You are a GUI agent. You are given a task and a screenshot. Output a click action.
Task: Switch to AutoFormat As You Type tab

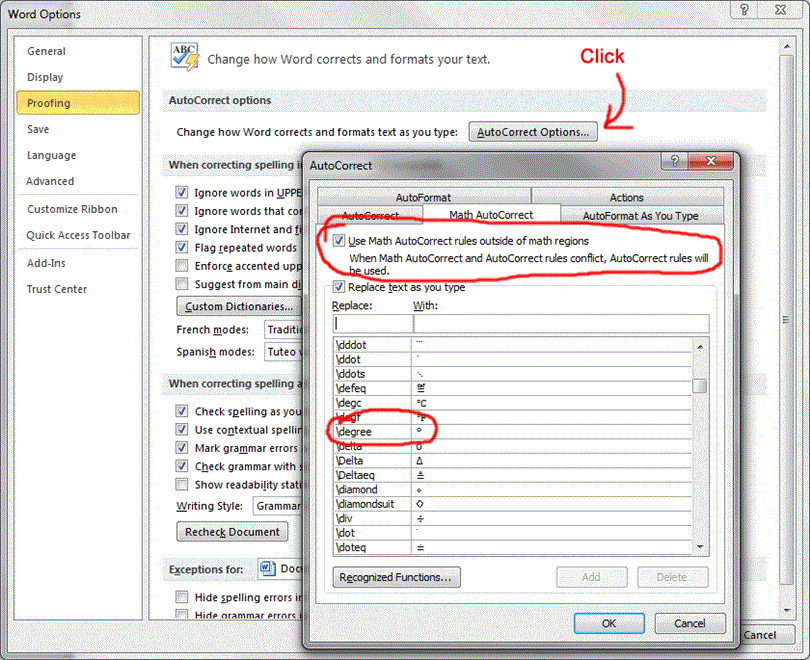pyautogui.click(x=641, y=215)
